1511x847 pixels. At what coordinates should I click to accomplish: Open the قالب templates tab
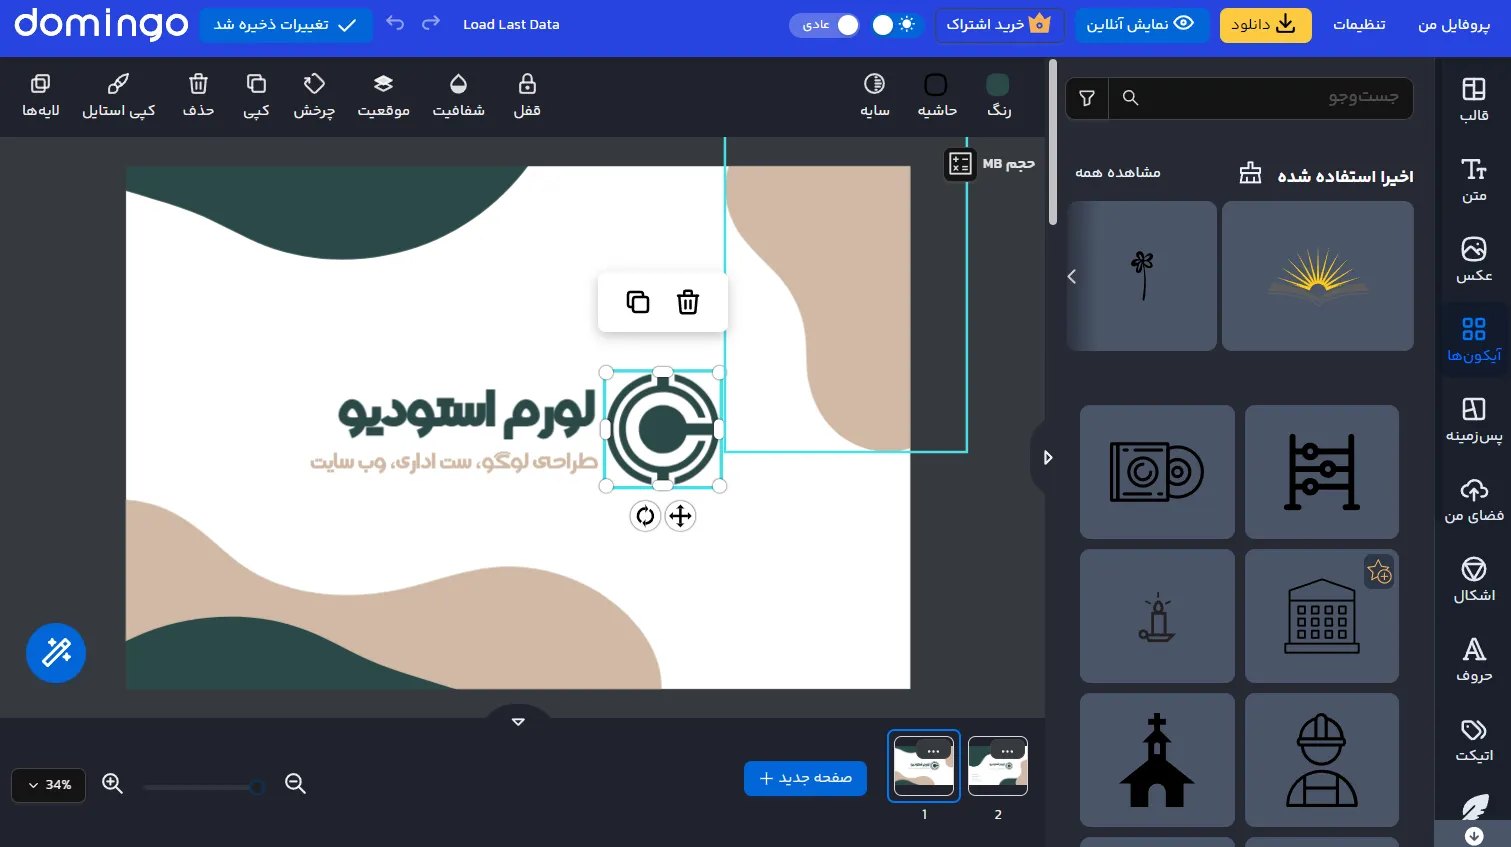[1473, 99]
